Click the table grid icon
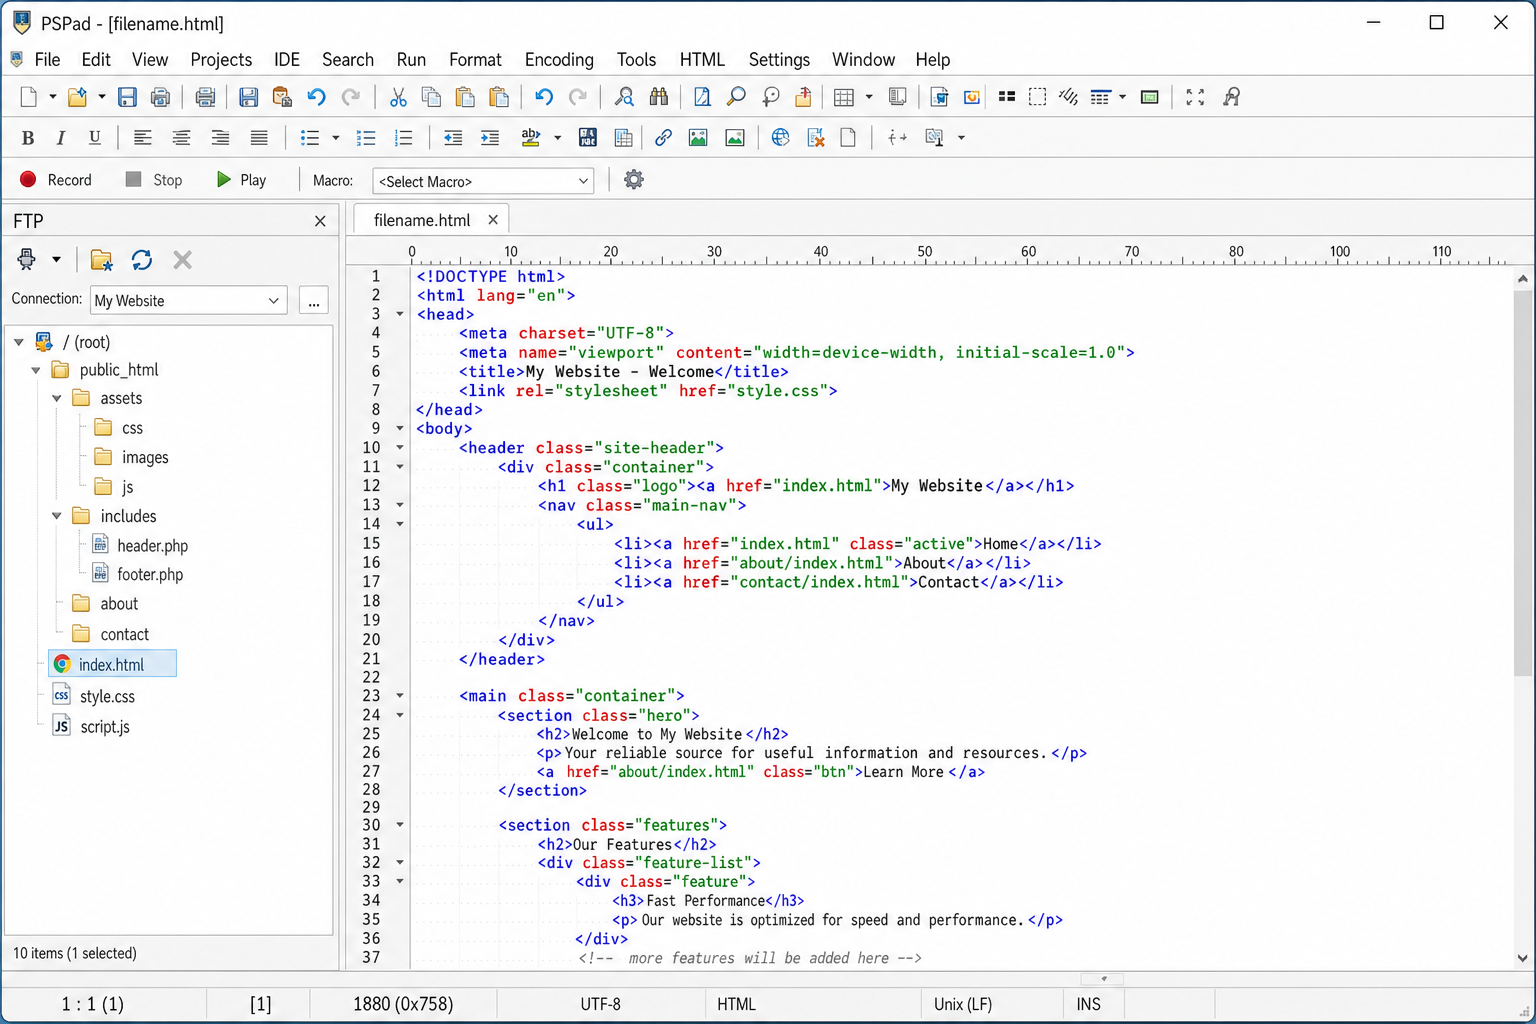 point(844,97)
